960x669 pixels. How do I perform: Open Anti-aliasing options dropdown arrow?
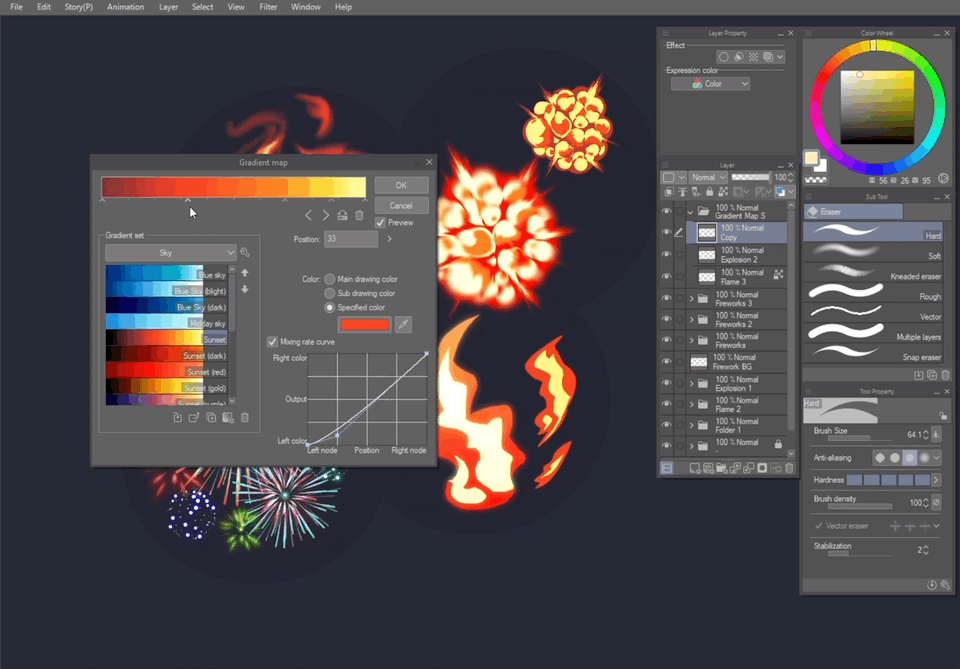click(x=937, y=457)
